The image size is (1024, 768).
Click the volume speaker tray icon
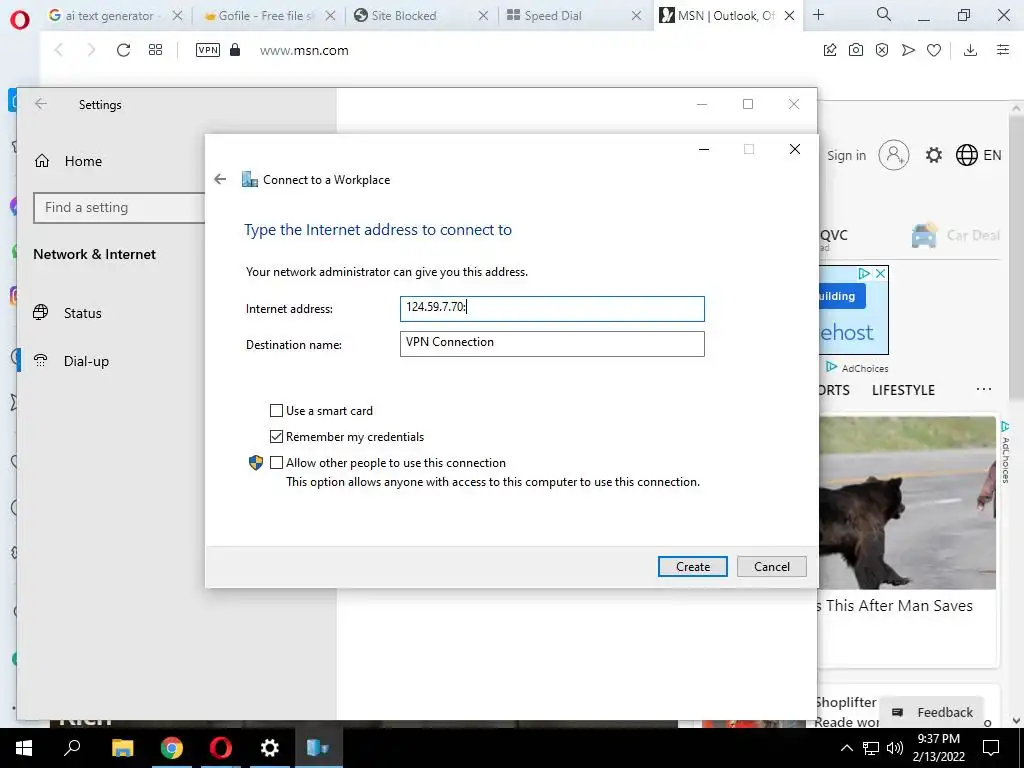coord(895,748)
